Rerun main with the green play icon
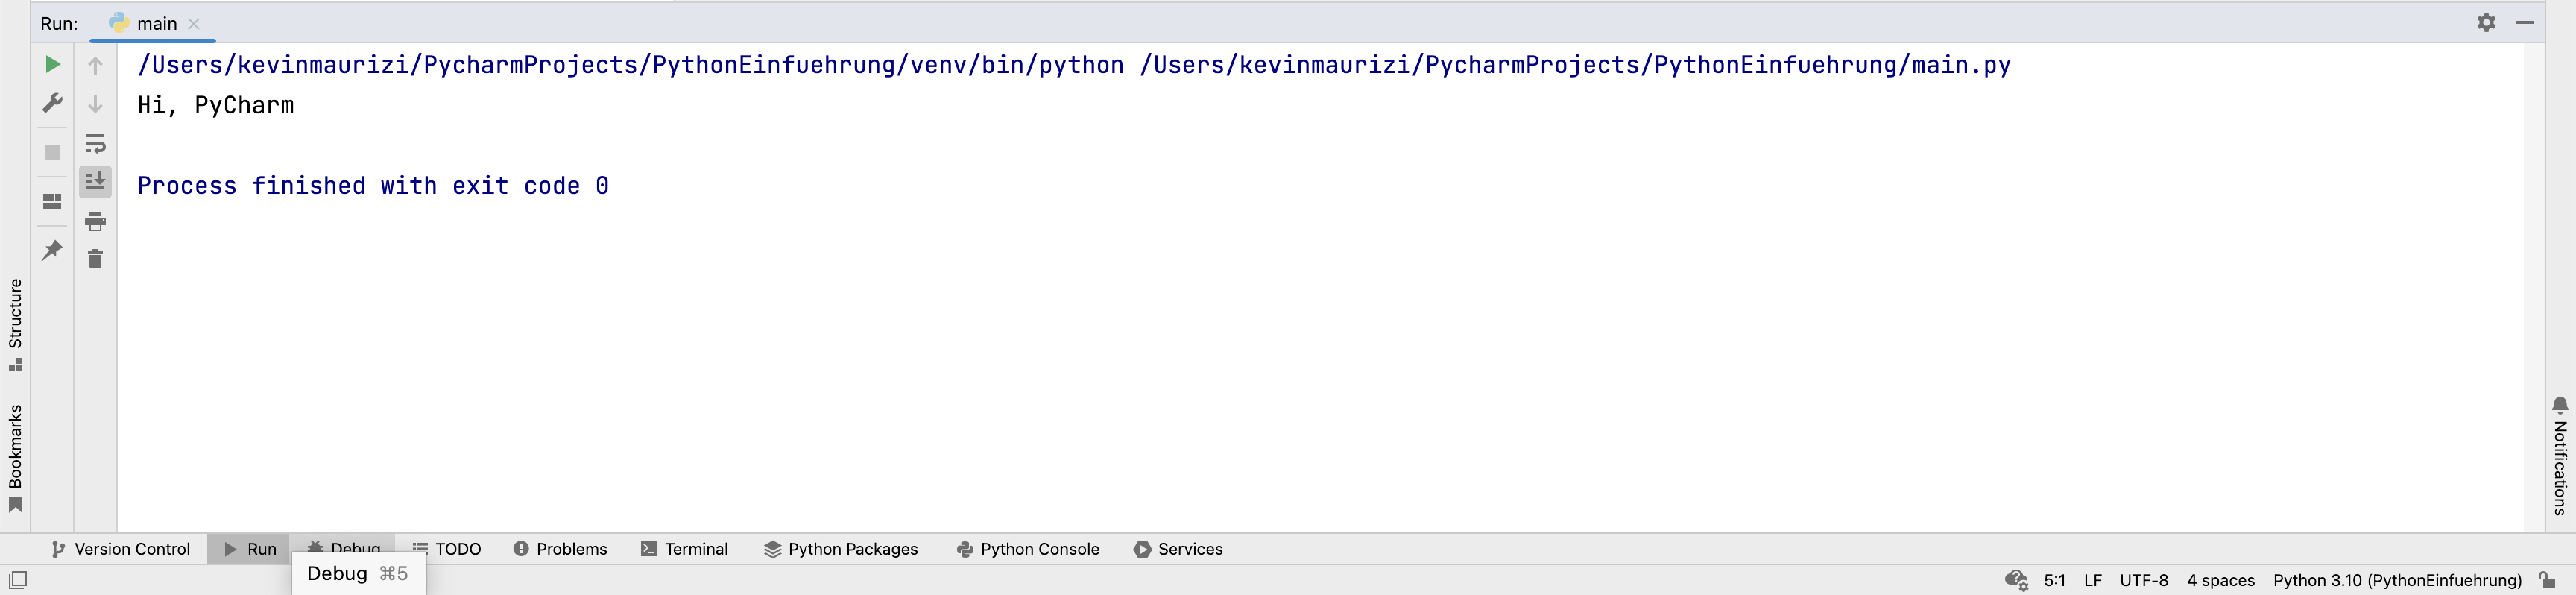The image size is (2576, 595). click(x=53, y=65)
